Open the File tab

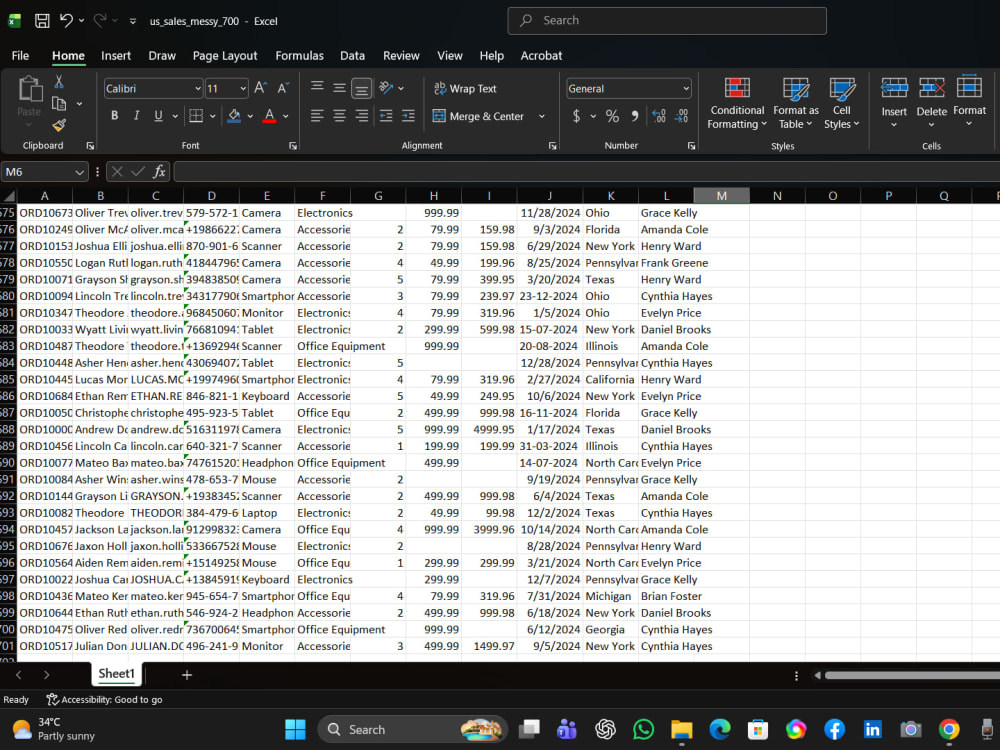tap(20, 55)
